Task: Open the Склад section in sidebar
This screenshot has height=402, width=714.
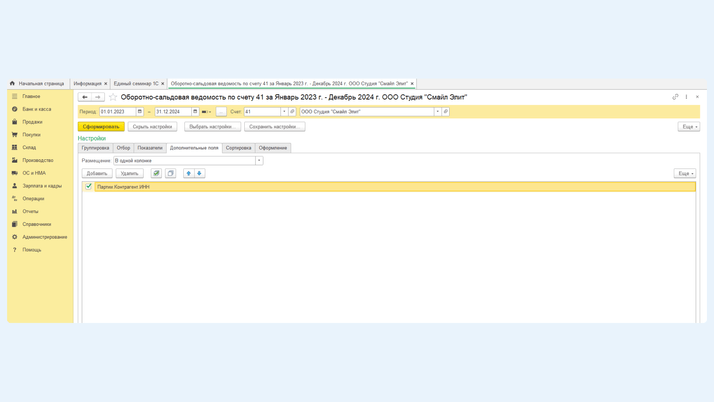Action: [x=29, y=147]
